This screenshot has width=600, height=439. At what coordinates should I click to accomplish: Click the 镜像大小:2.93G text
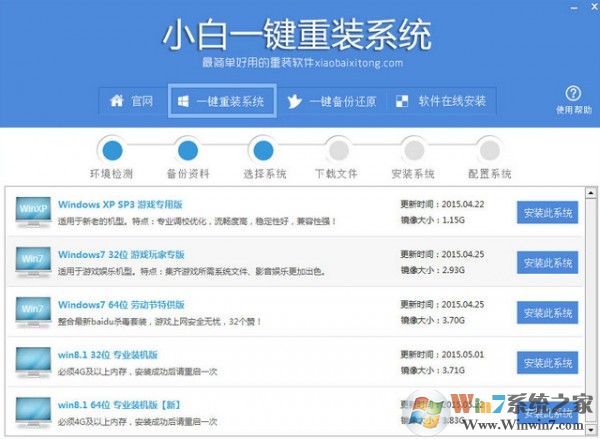pos(432,270)
